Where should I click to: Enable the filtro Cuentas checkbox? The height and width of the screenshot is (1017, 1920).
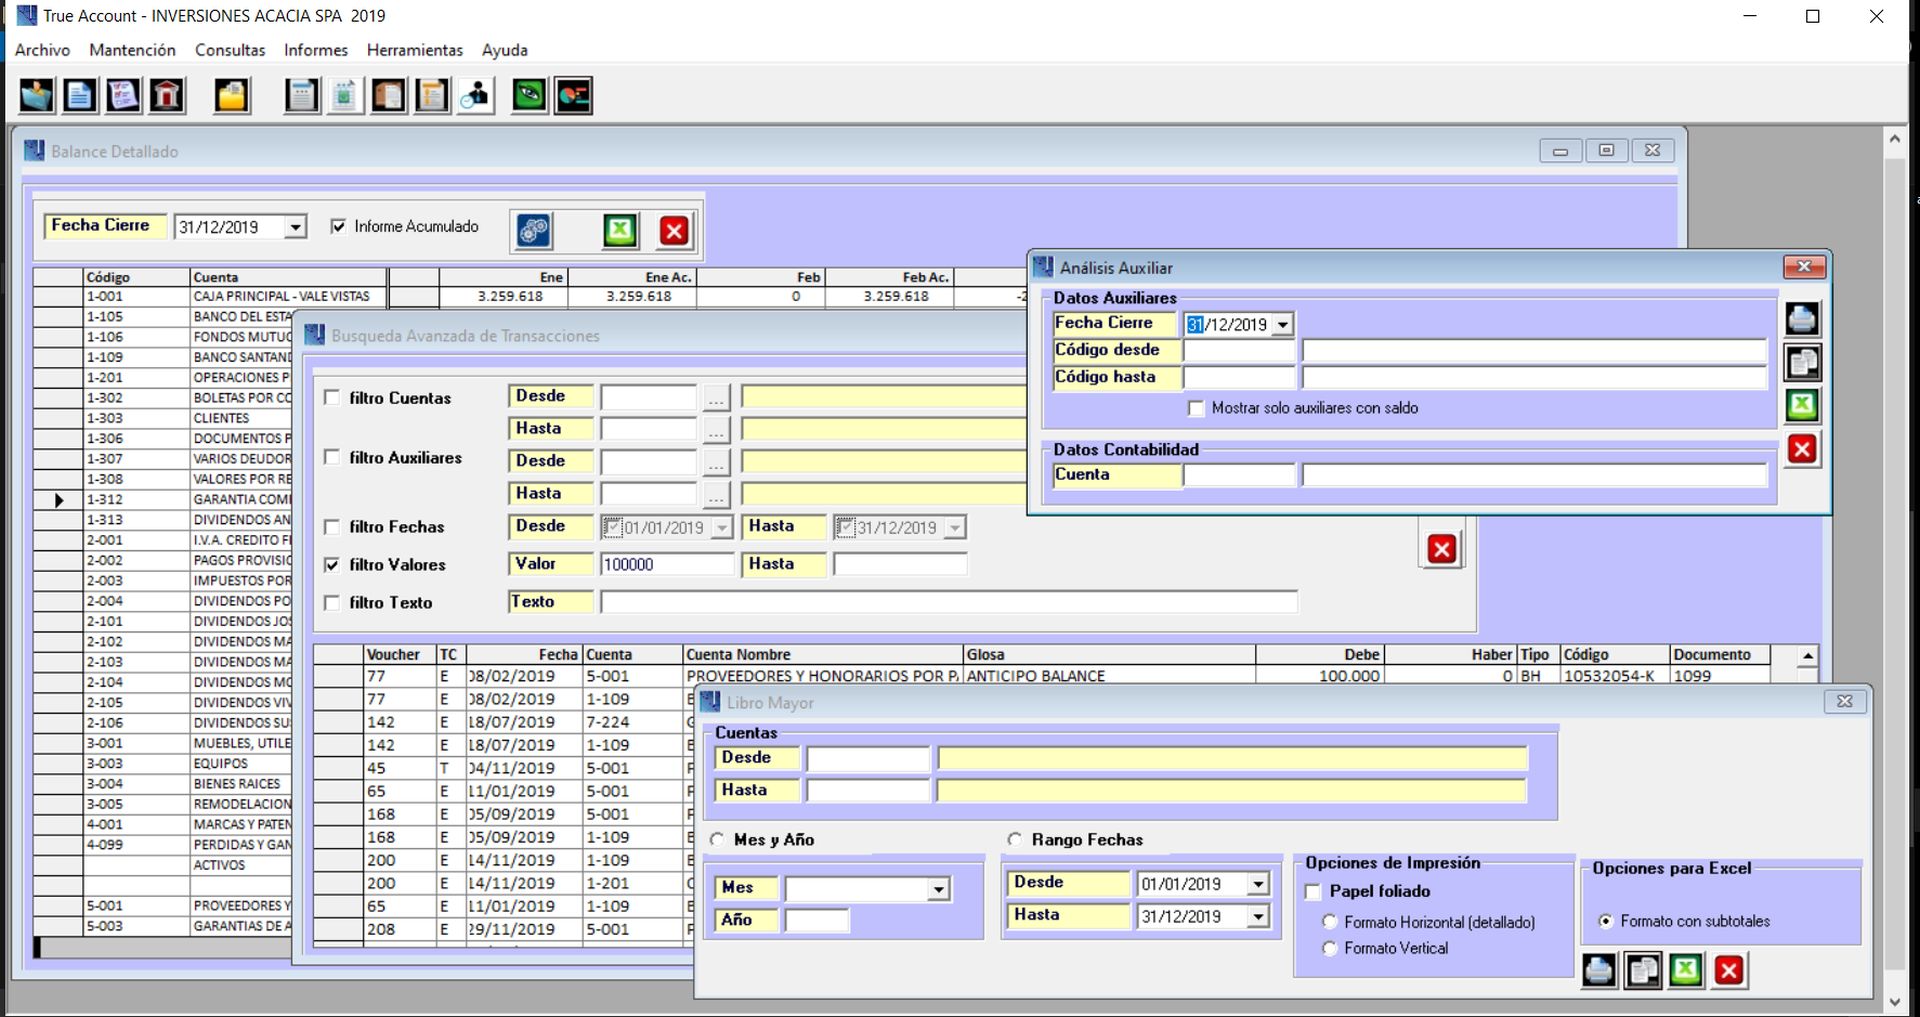coord(332,398)
